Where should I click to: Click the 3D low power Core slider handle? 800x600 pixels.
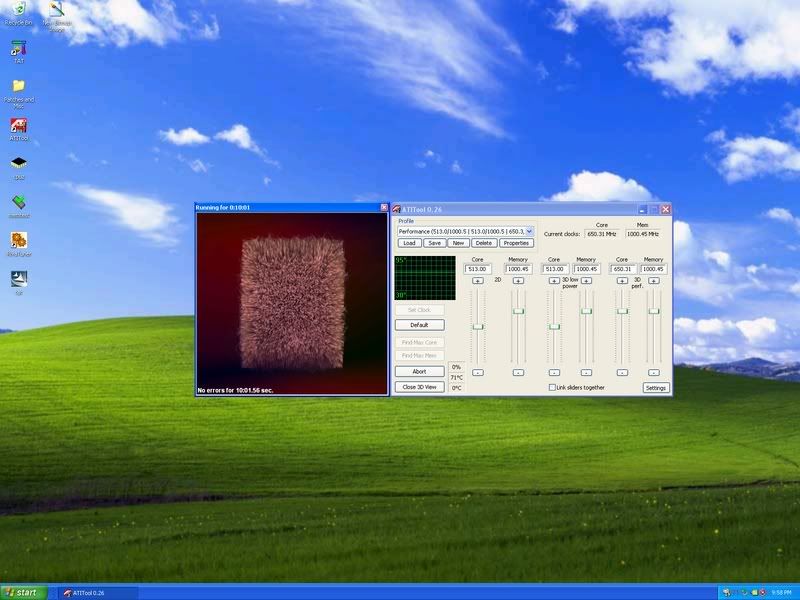[554, 327]
